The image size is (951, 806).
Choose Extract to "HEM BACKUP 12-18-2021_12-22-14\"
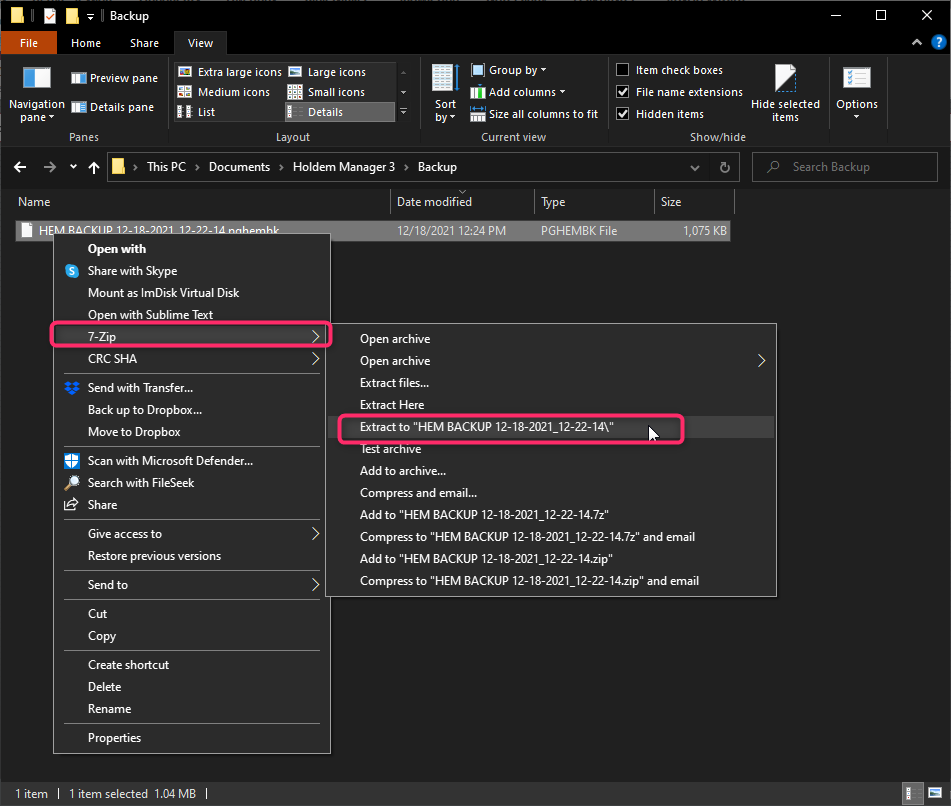pyautogui.click(x=551, y=427)
